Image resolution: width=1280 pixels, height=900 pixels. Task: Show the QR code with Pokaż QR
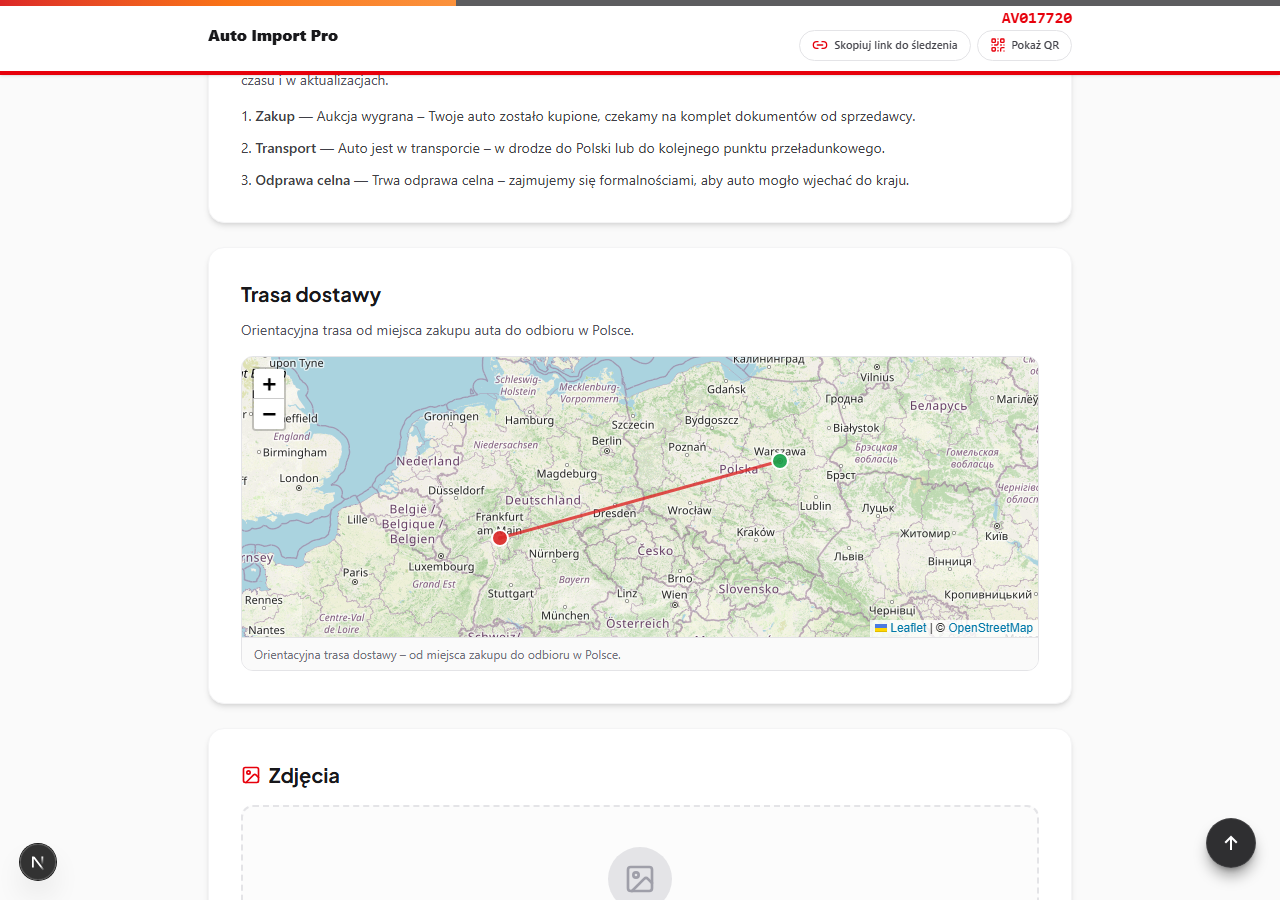pos(1024,45)
